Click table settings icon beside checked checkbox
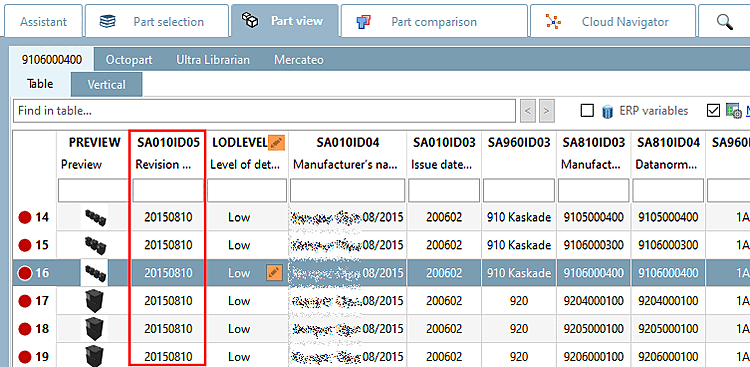The image size is (750, 367). [x=733, y=111]
